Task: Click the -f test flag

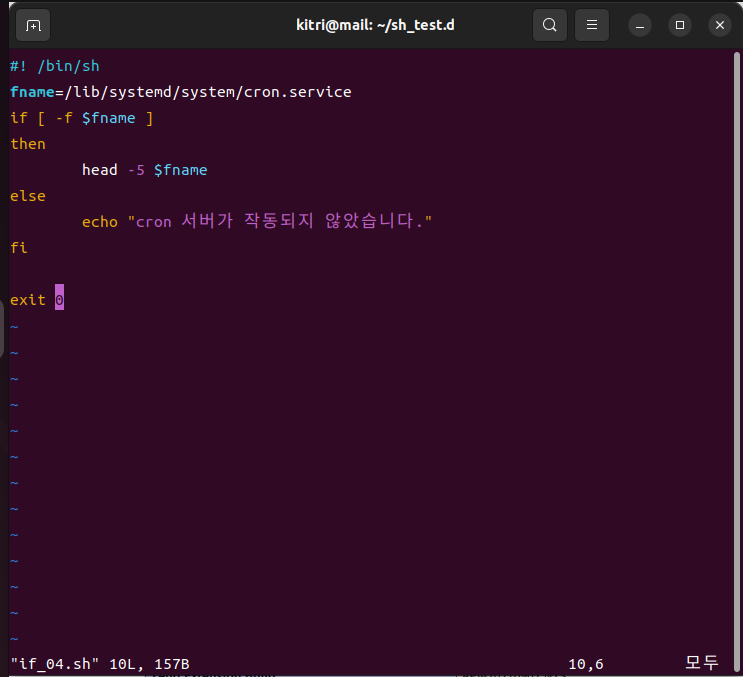Action: 64,117
